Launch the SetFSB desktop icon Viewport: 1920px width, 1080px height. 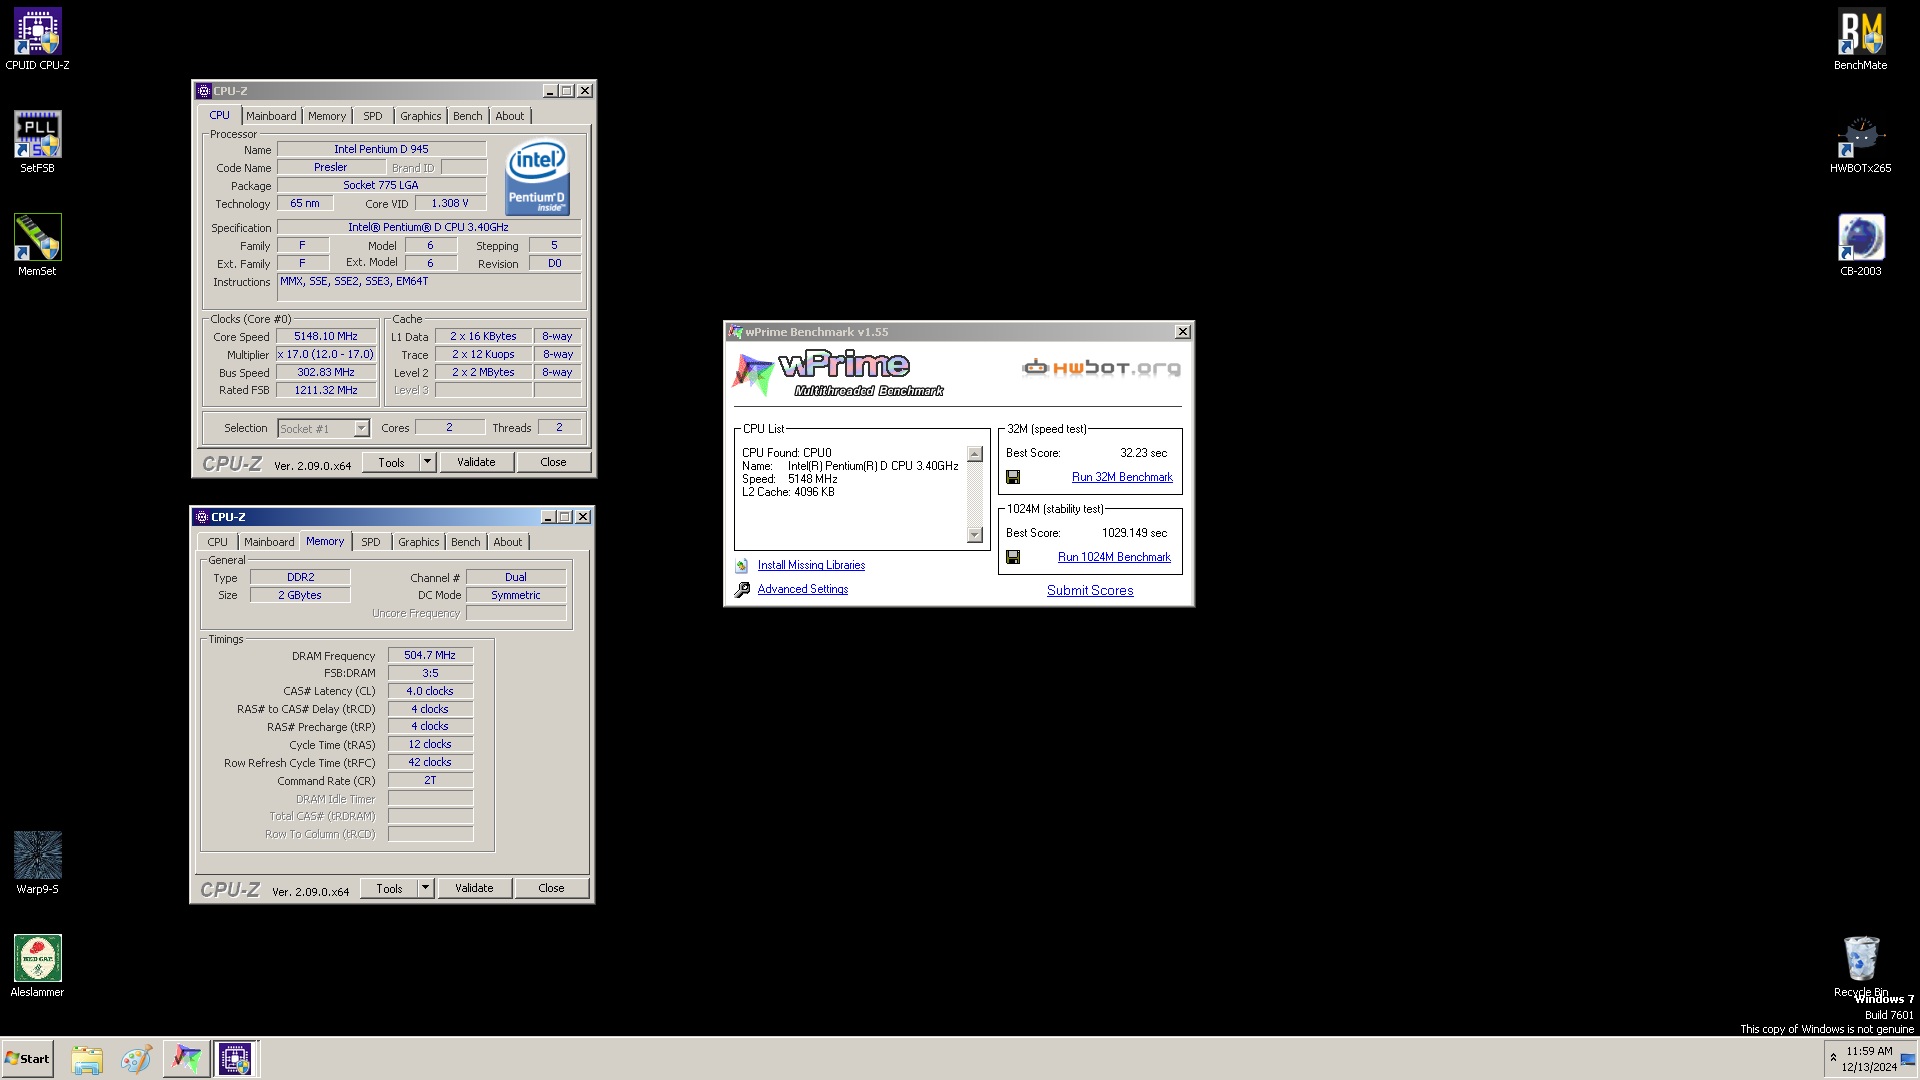[37, 143]
